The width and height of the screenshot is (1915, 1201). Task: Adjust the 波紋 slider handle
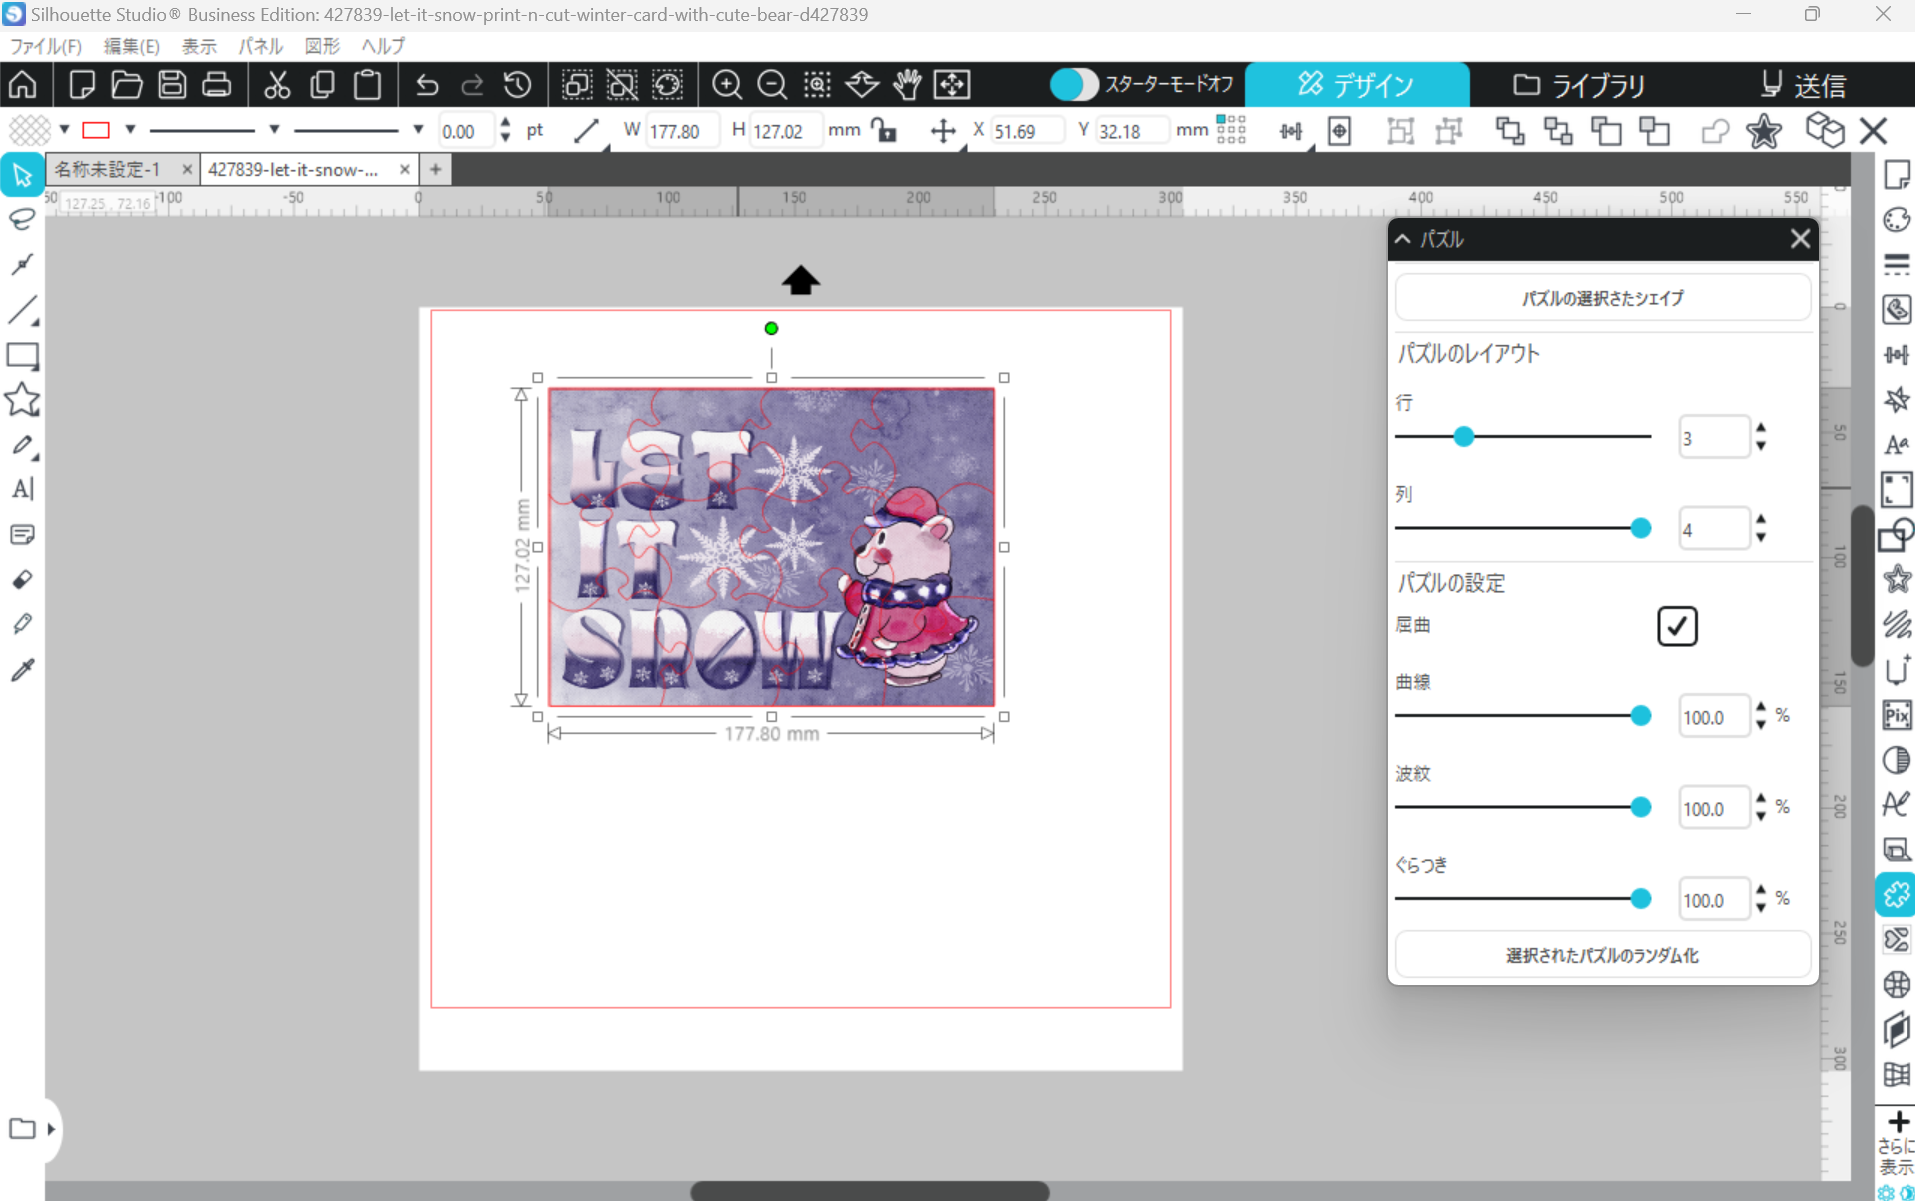tap(1640, 807)
